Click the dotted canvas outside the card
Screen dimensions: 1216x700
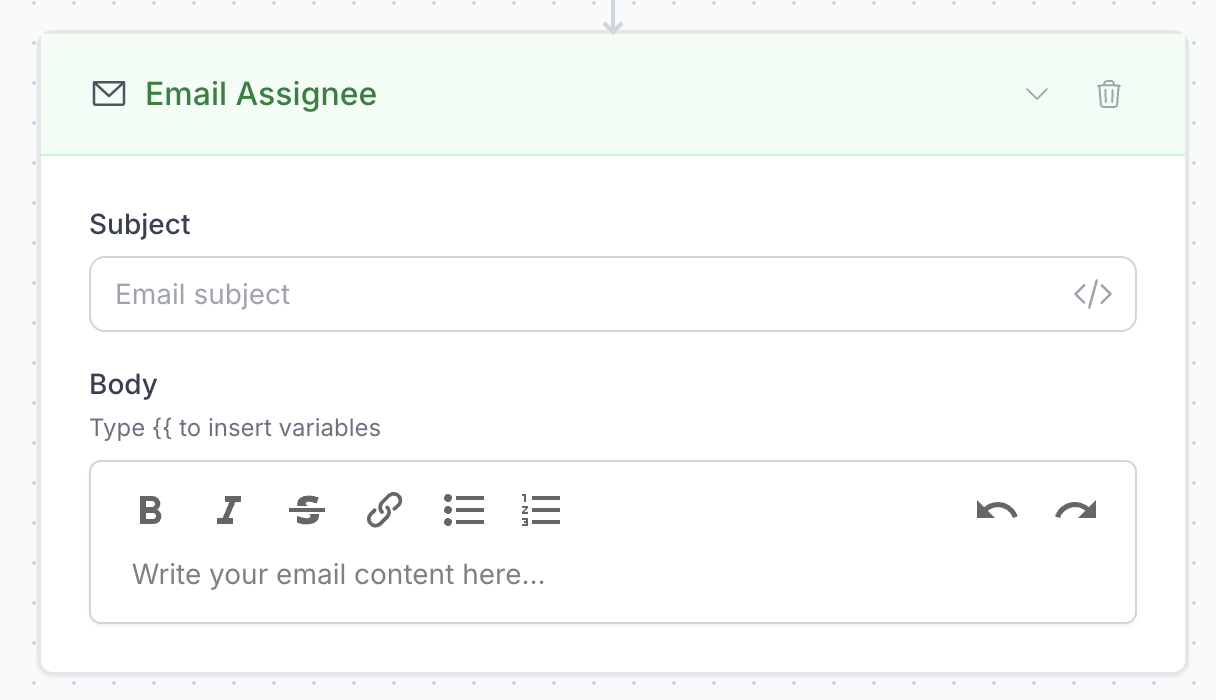1202,350
